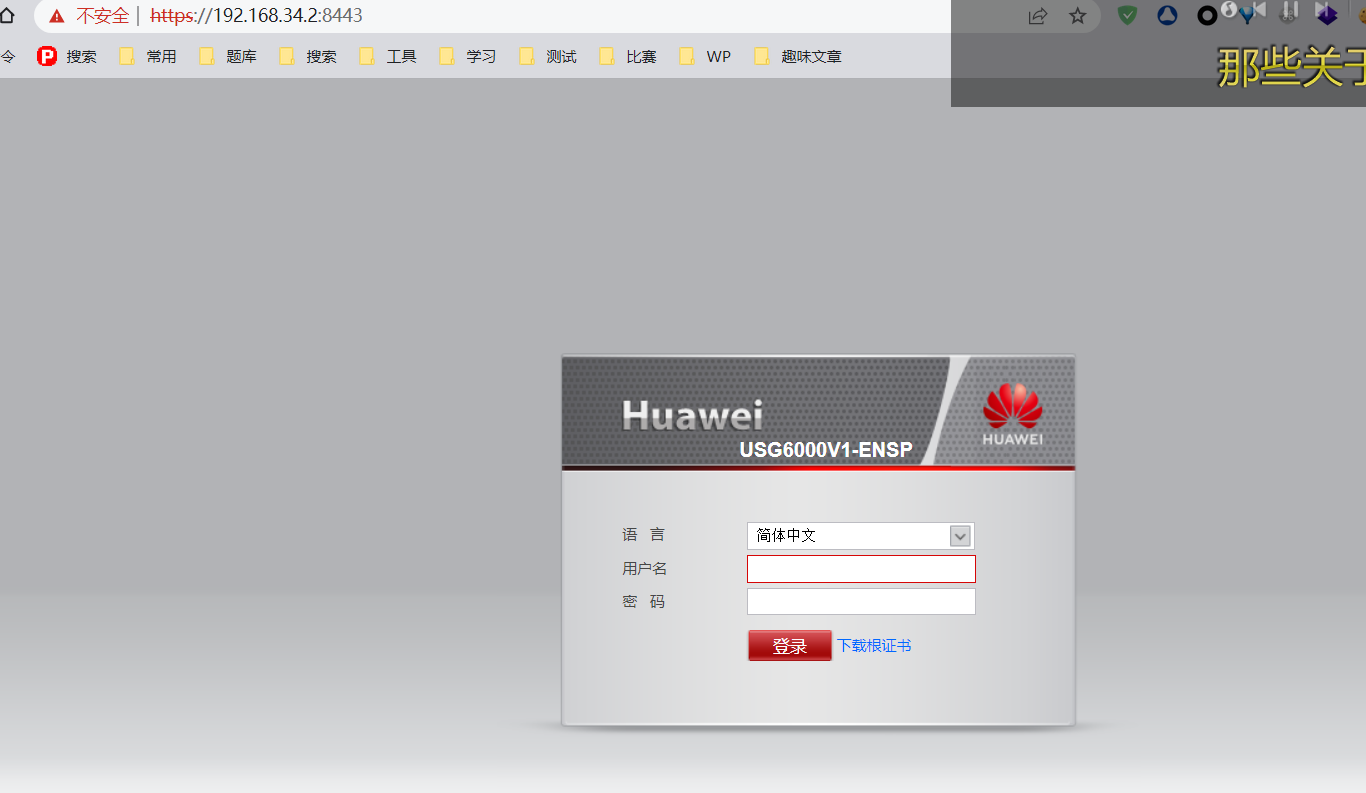This screenshot has width=1366, height=793.
Task: Click the 不安全 security label
Action: click(x=103, y=16)
